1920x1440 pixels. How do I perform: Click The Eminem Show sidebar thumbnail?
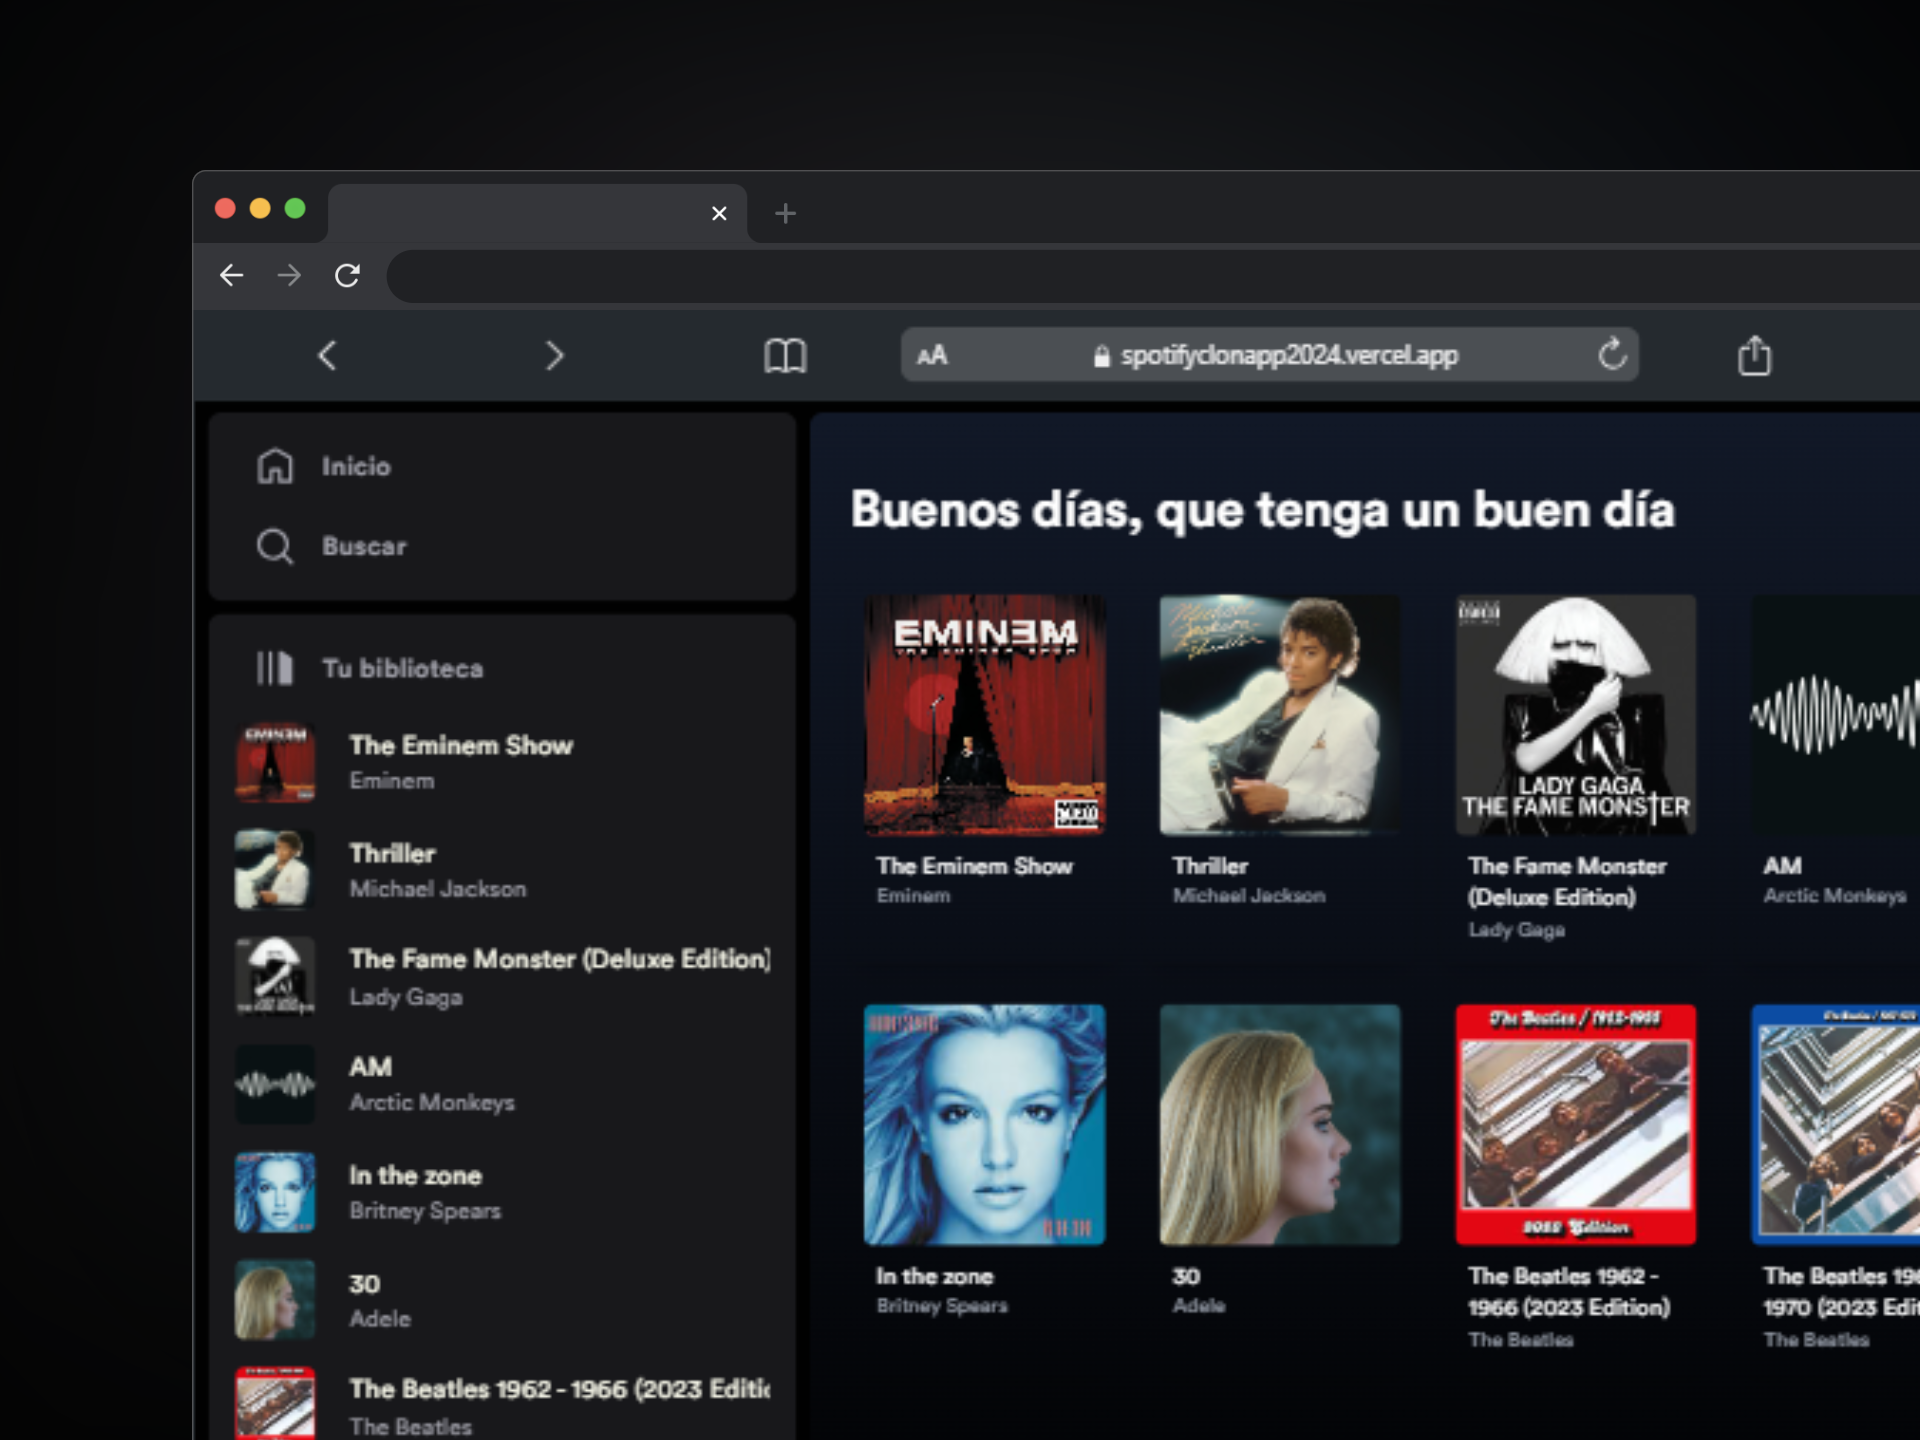coord(275,762)
